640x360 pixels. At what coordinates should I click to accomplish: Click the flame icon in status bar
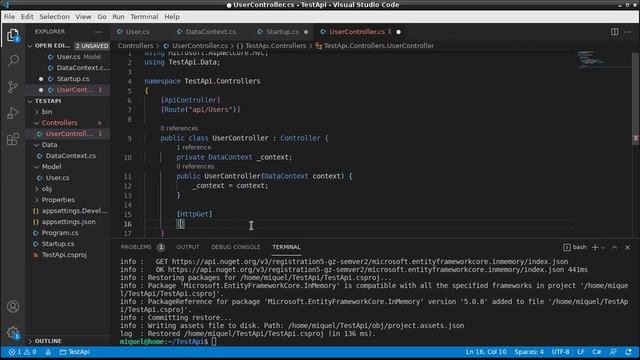point(48,352)
